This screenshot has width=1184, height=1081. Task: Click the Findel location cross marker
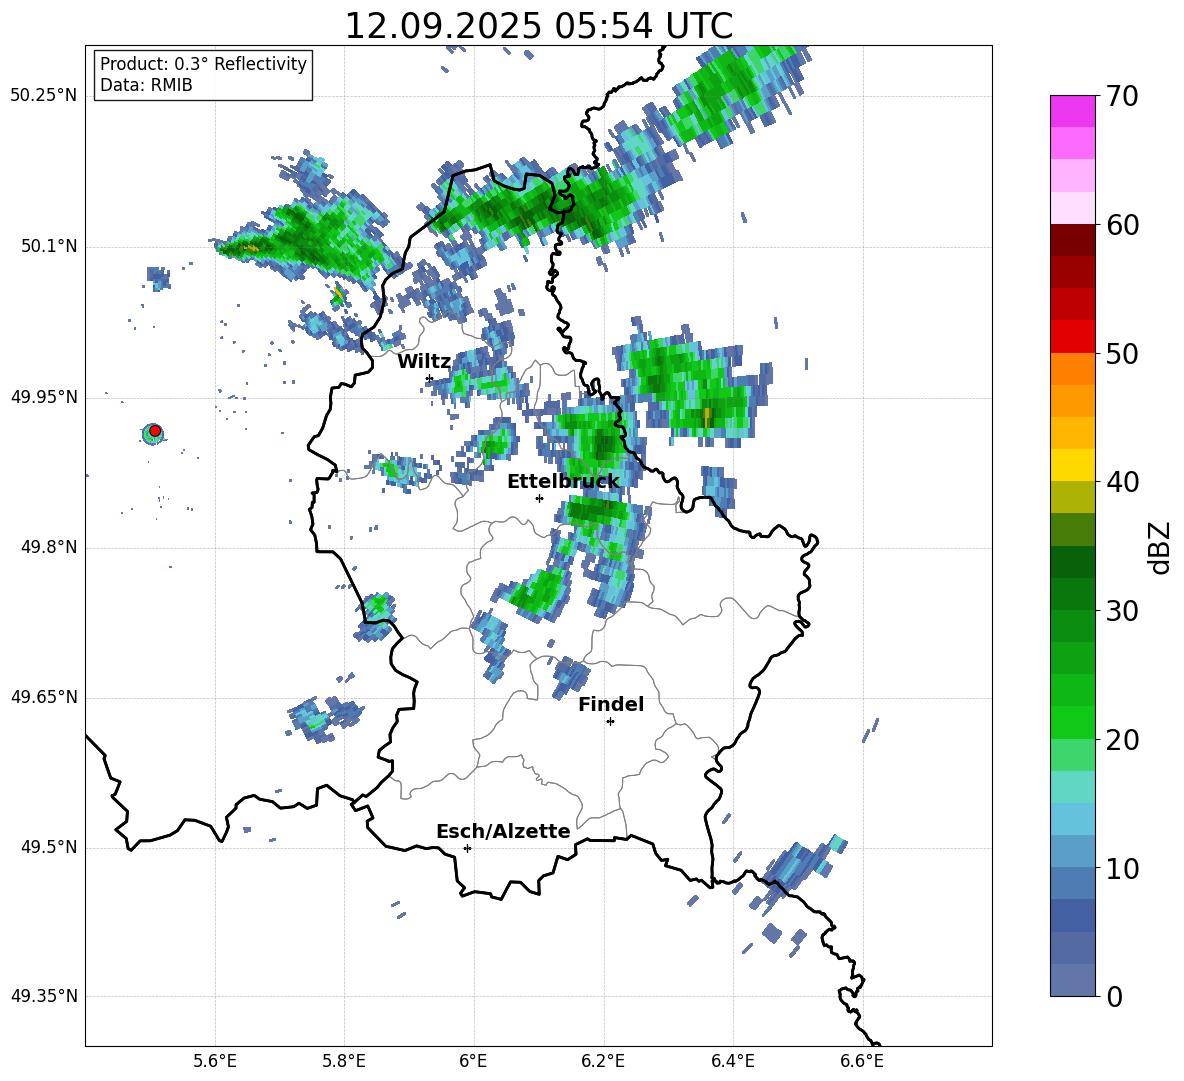tap(610, 722)
